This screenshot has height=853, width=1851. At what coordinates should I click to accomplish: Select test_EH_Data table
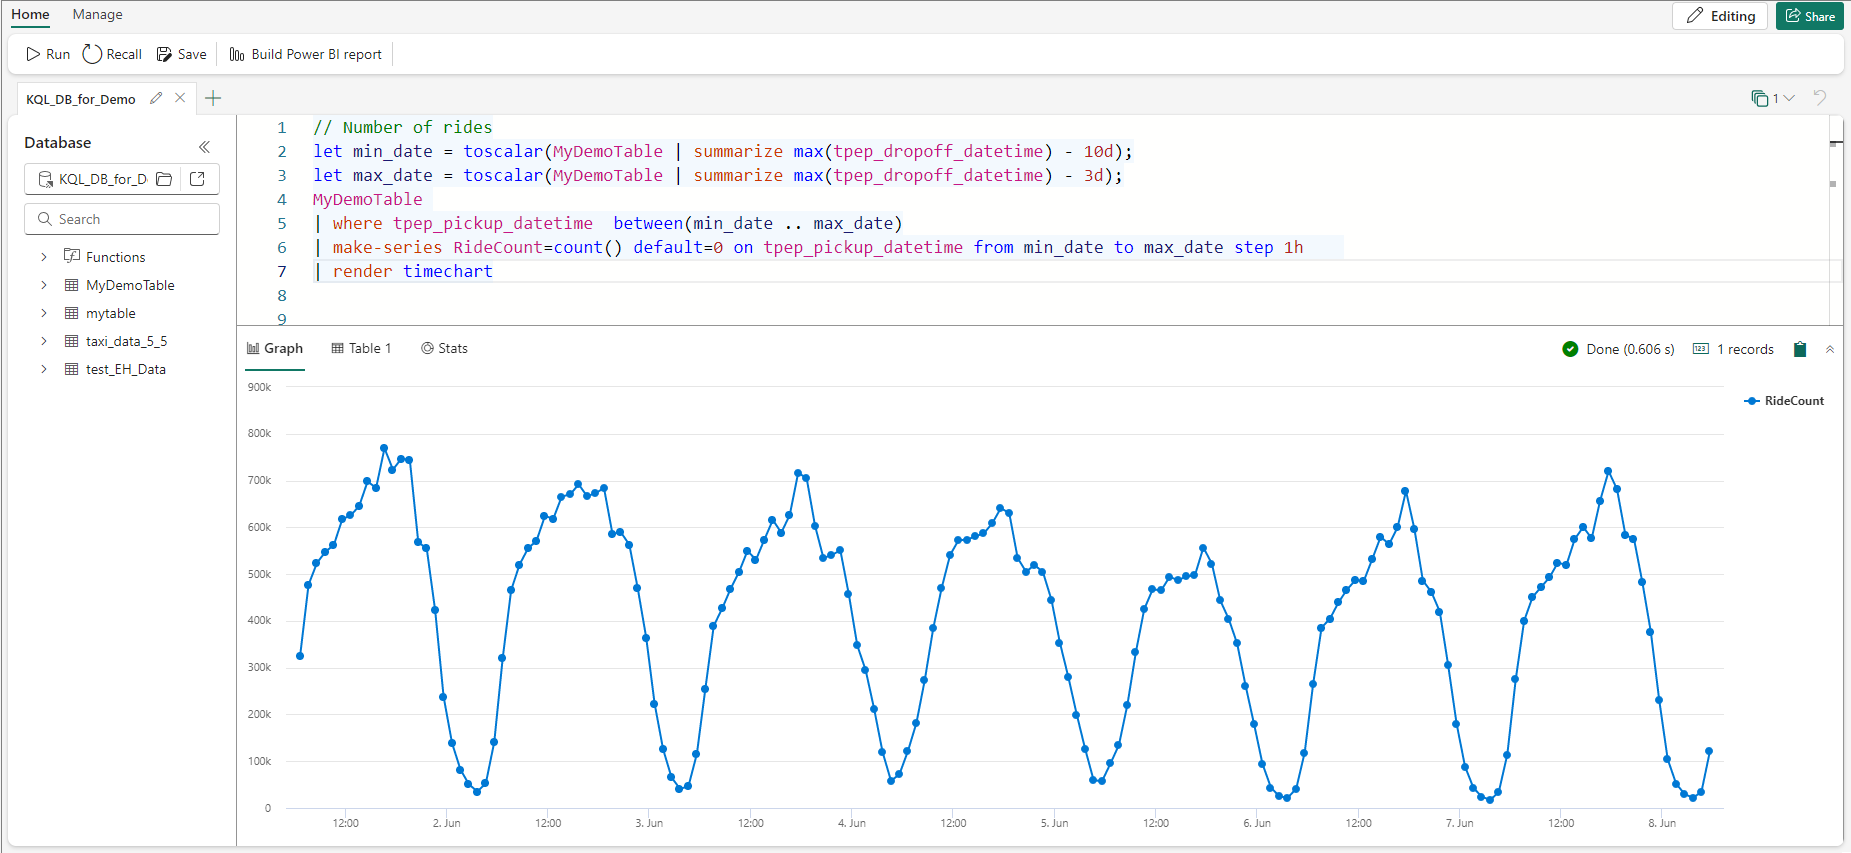(x=125, y=369)
